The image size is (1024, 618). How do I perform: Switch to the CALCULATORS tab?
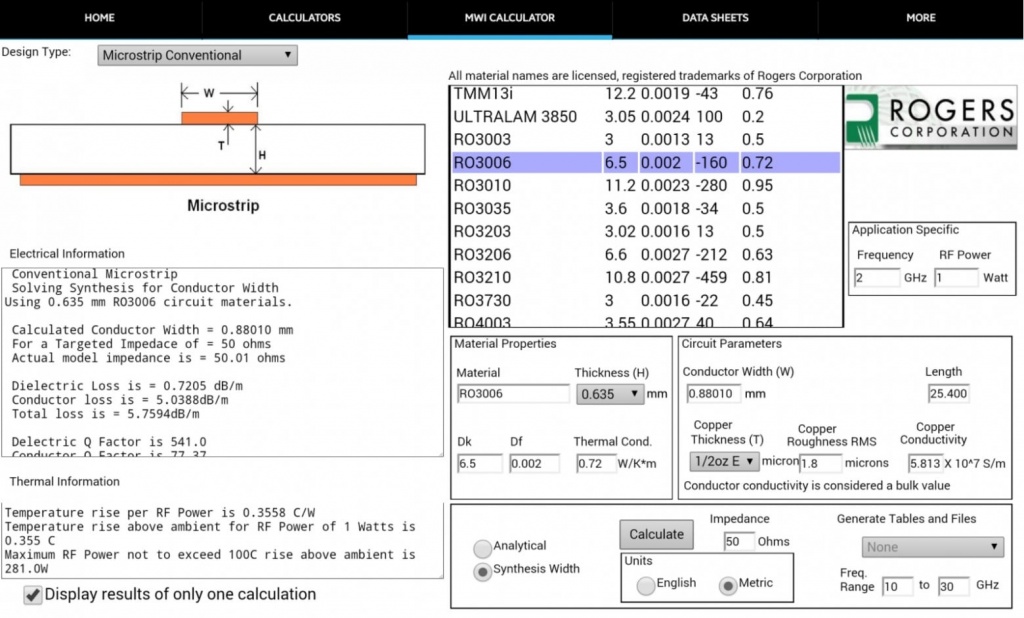[305, 18]
